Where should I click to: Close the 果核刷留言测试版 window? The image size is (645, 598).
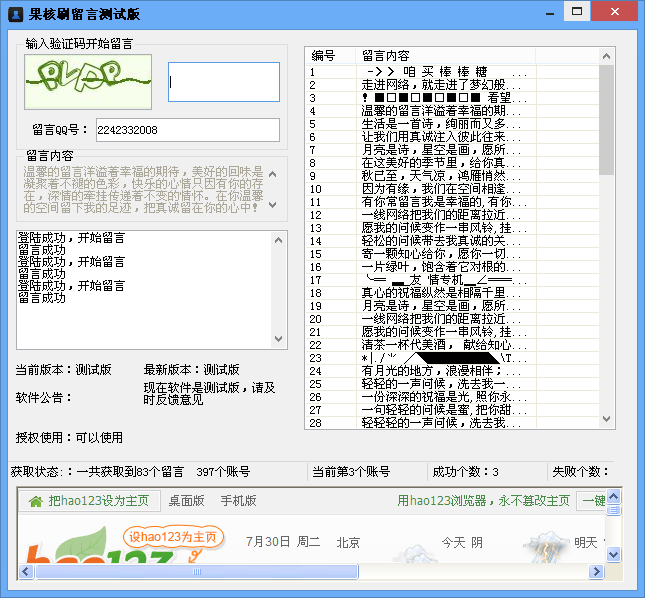(615, 12)
